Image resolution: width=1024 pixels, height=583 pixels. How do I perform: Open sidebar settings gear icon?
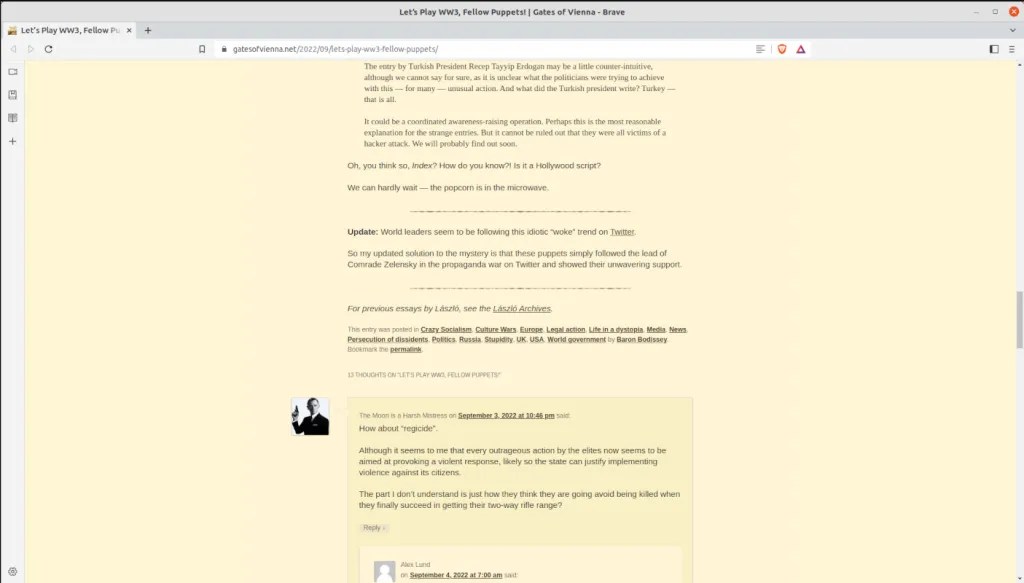coord(13,571)
